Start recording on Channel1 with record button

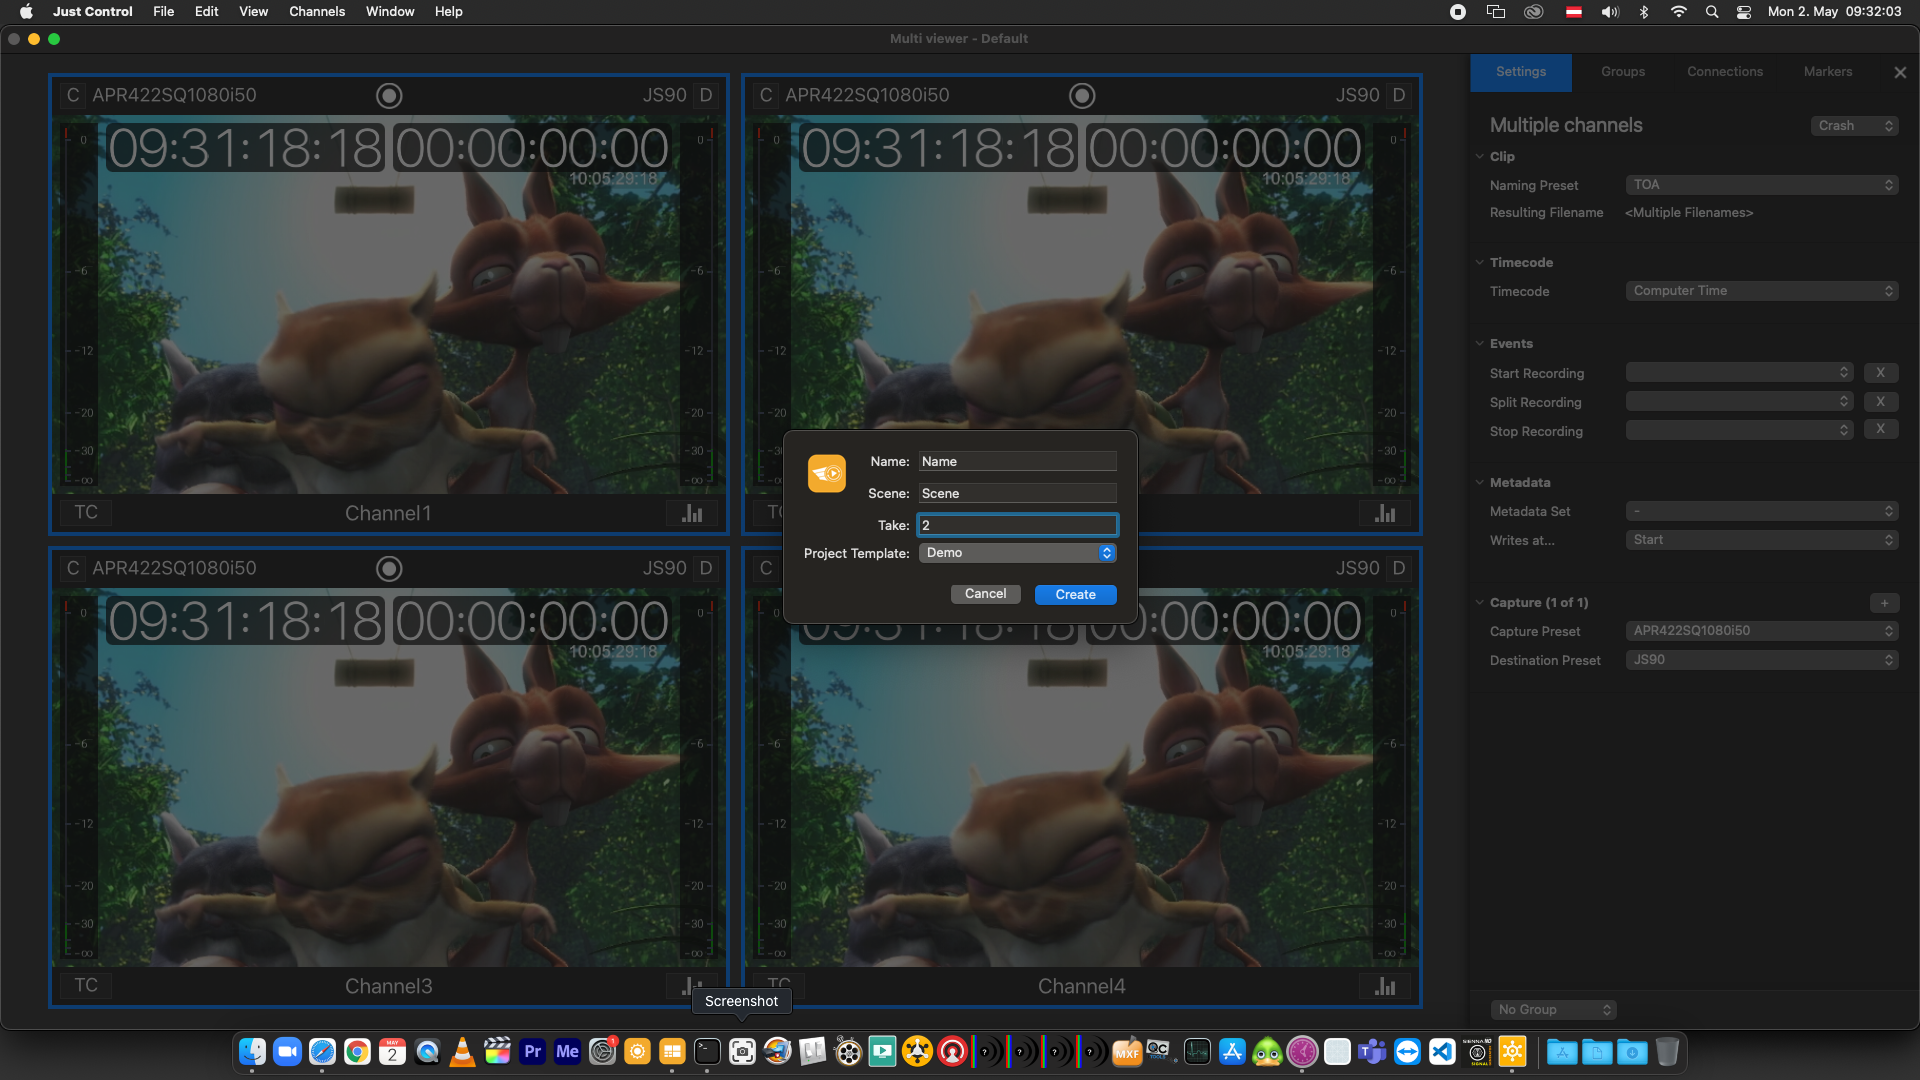389,95
